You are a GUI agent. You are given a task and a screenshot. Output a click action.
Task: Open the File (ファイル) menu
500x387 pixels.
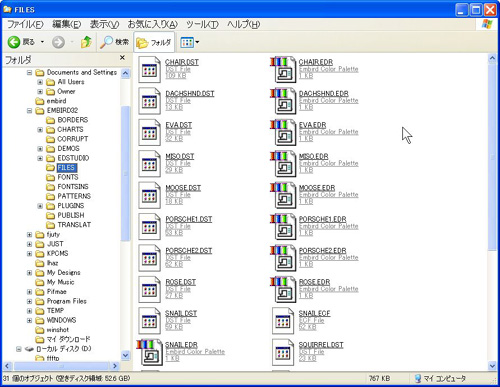[25, 24]
